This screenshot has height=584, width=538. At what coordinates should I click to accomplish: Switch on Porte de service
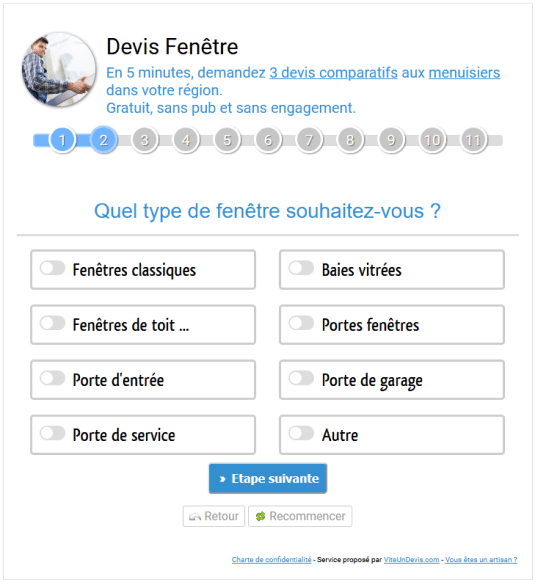coord(53,434)
